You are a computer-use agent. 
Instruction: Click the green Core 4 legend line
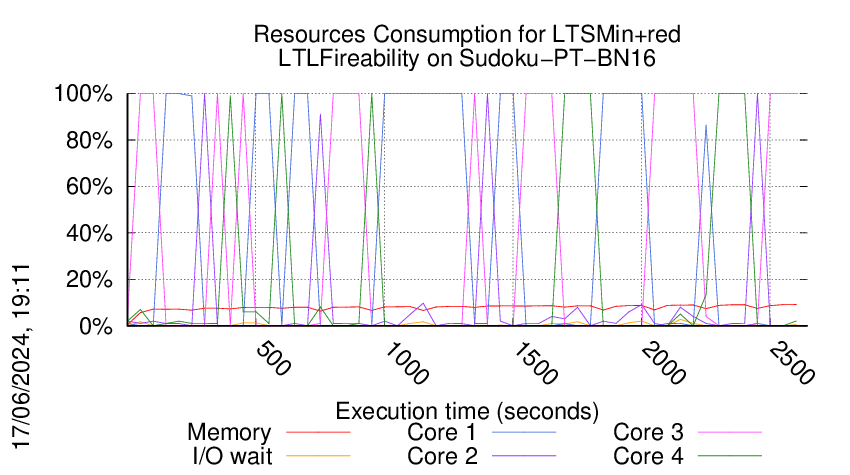pos(730,456)
